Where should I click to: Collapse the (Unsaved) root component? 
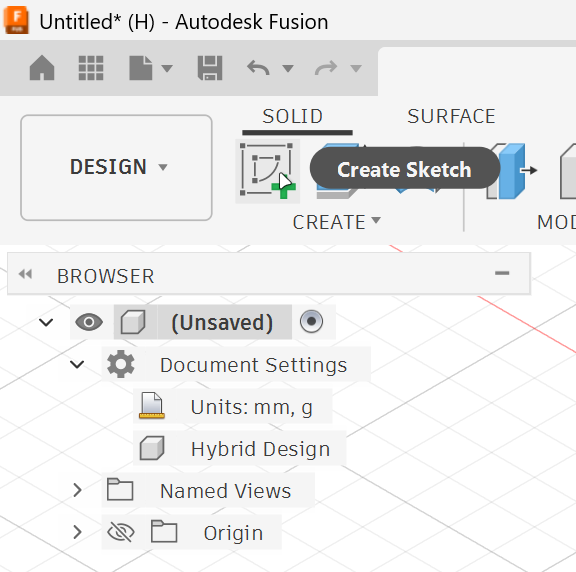(46, 323)
